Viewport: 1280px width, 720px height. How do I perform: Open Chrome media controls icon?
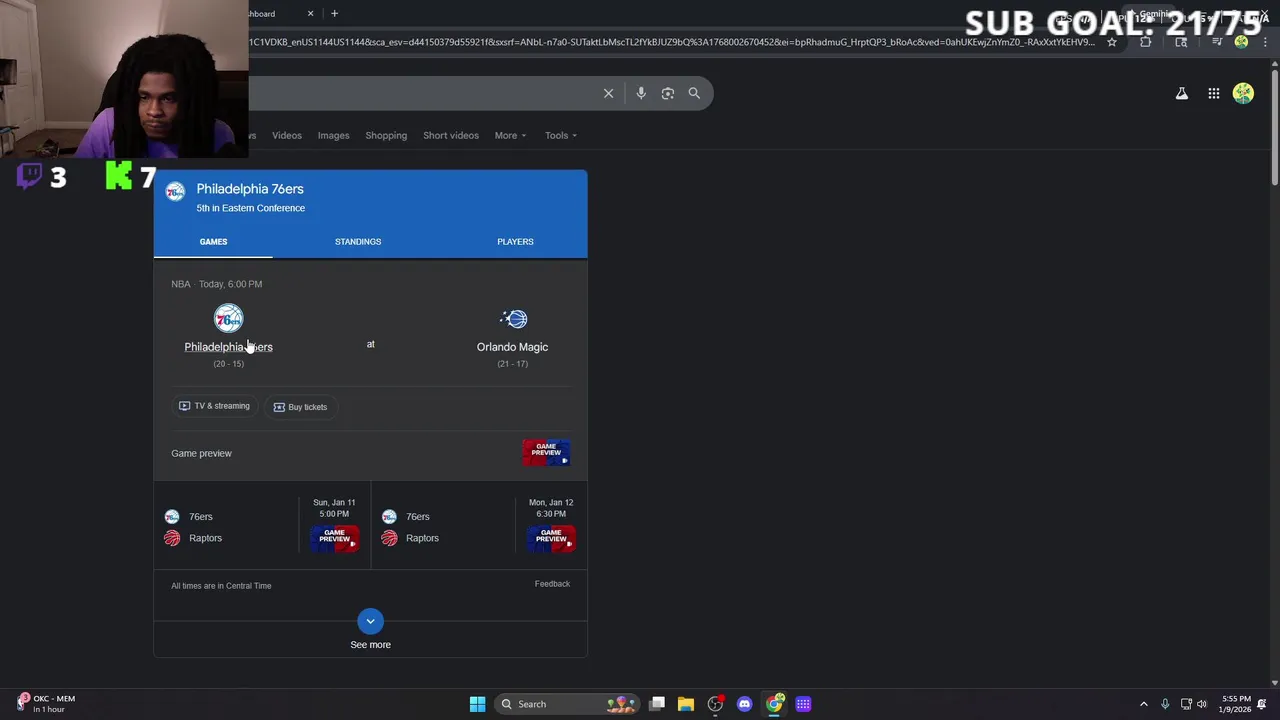click(1217, 42)
